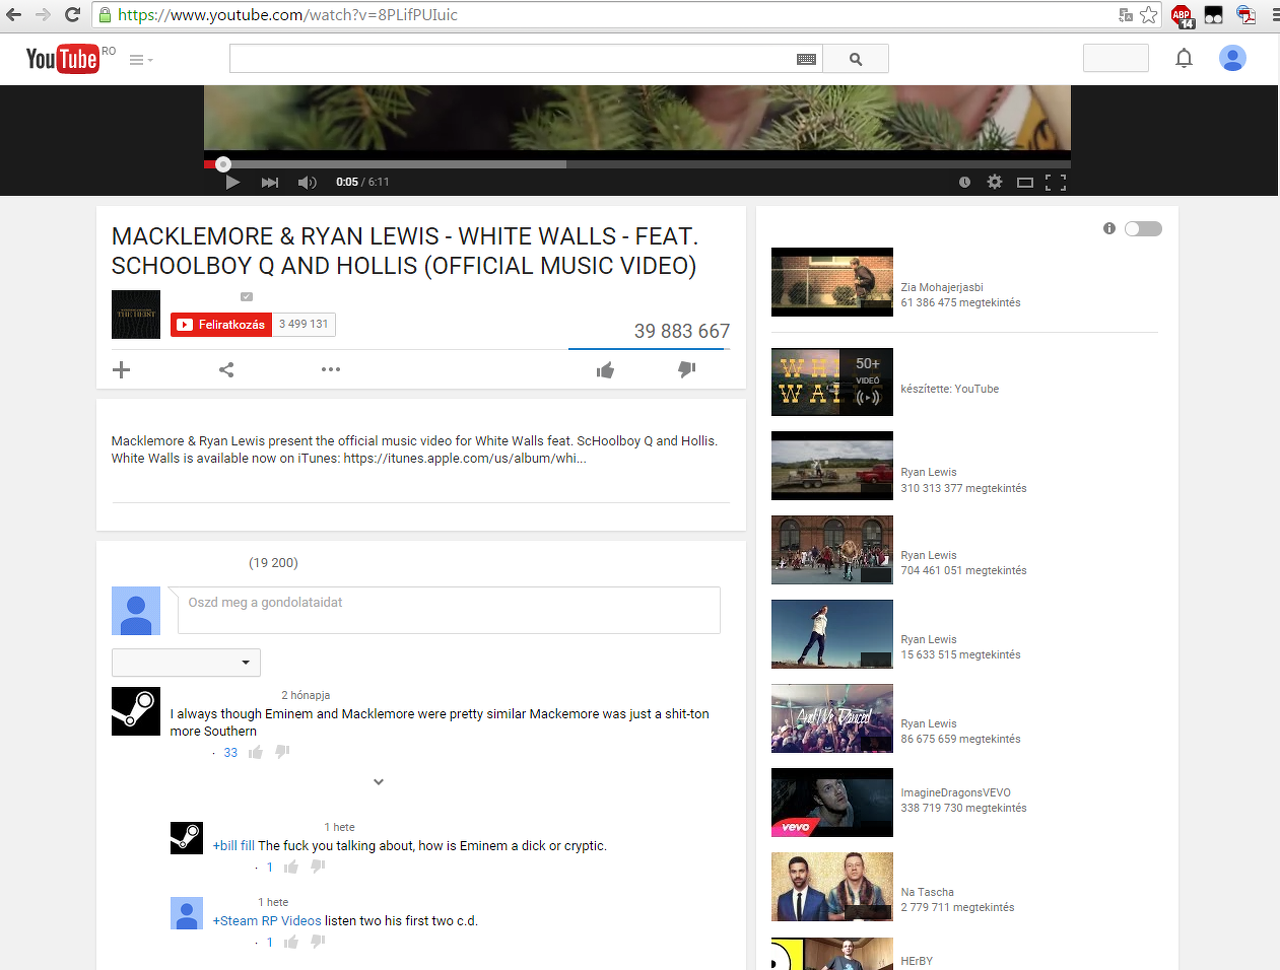Switch the player to theater mode
This screenshot has height=970, width=1280.
coord(1025,182)
